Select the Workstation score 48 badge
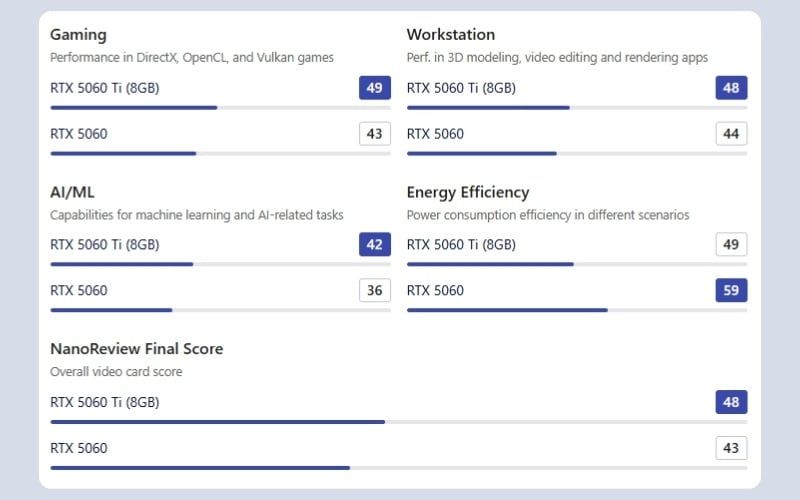This screenshot has width=800, height=500. (x=731, y=88)
